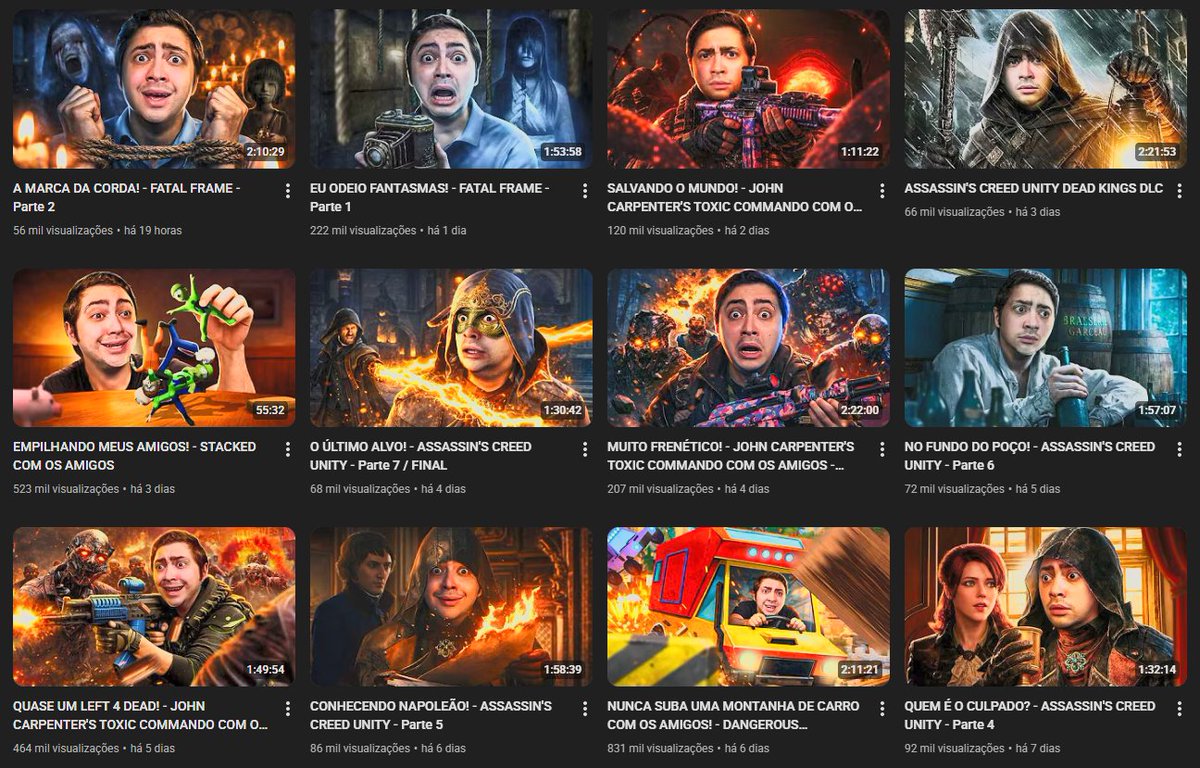Open options menu for QUASE UM LEFT 4 DEAD video
Screen dimensions: 1200x768
coord(288,709)
